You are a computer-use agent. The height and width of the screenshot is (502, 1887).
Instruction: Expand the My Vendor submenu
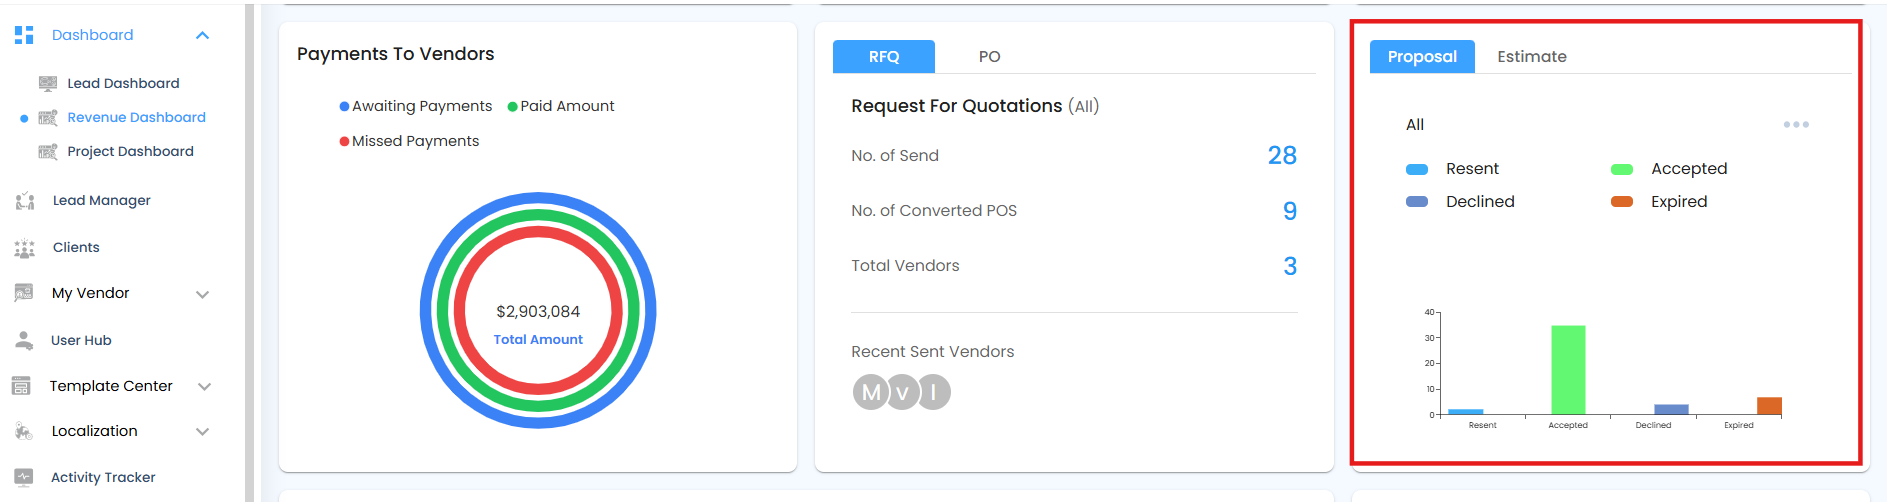[x=203, y=294]
